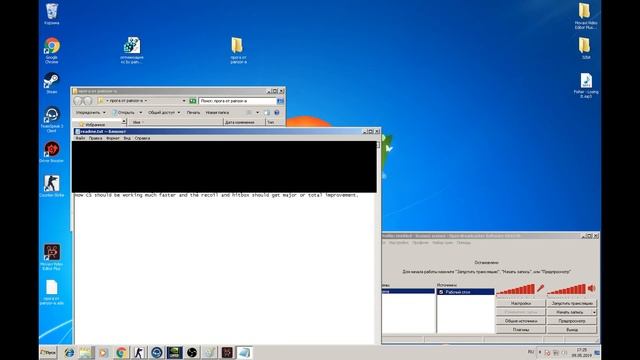The image size is (640, 360).
Task: Expand the Общий доступ dropdown in Explorer
Action: 164,112
